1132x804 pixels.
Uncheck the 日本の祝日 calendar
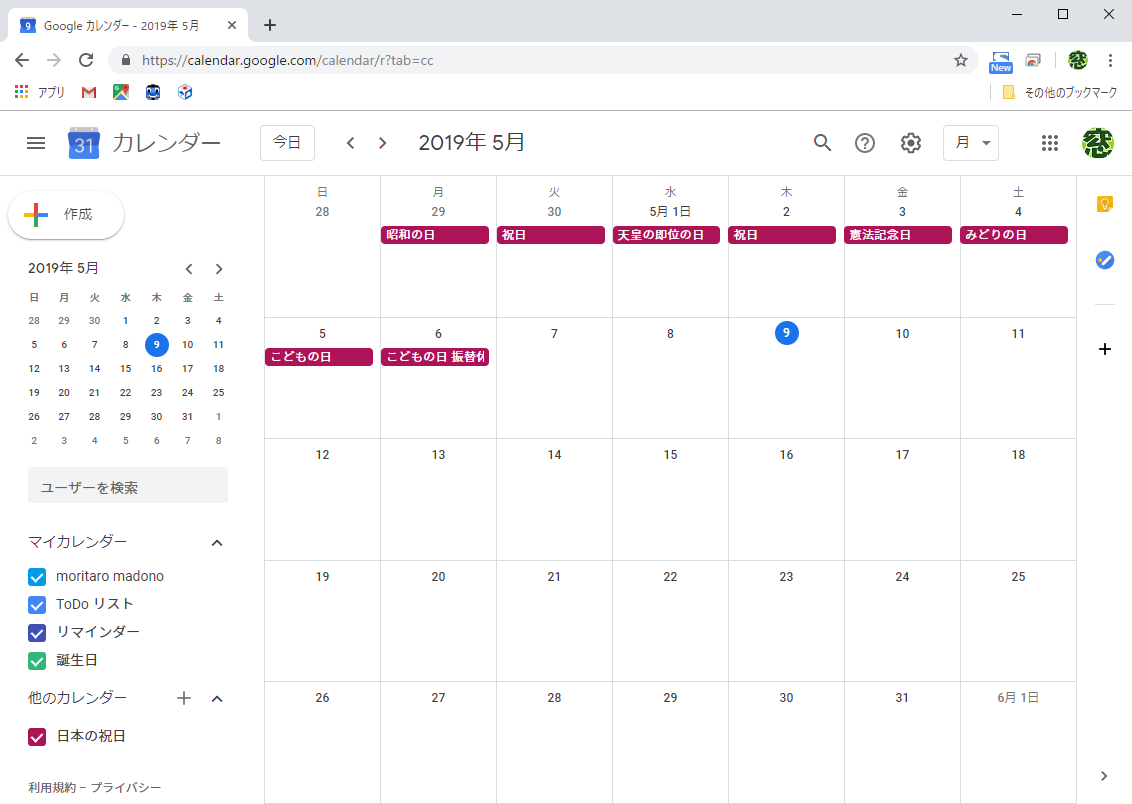(x=37, y=736)
